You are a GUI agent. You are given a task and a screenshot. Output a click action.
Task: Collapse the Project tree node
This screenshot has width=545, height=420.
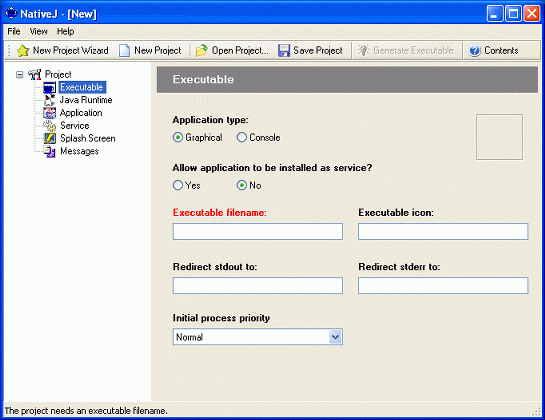click(x=20, y=74)
